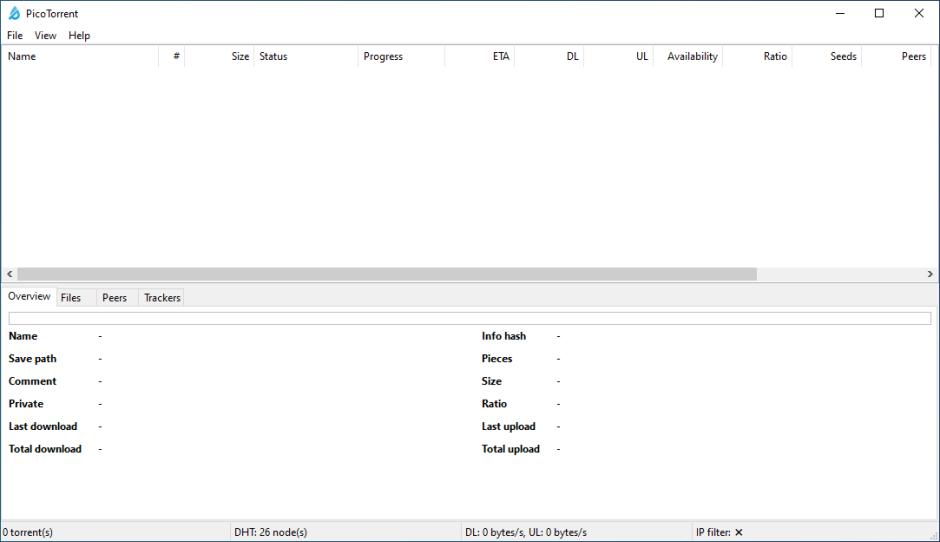Sort list by Progress column
The height and width of the screenshot is (542, 940).
click(400, 57)
